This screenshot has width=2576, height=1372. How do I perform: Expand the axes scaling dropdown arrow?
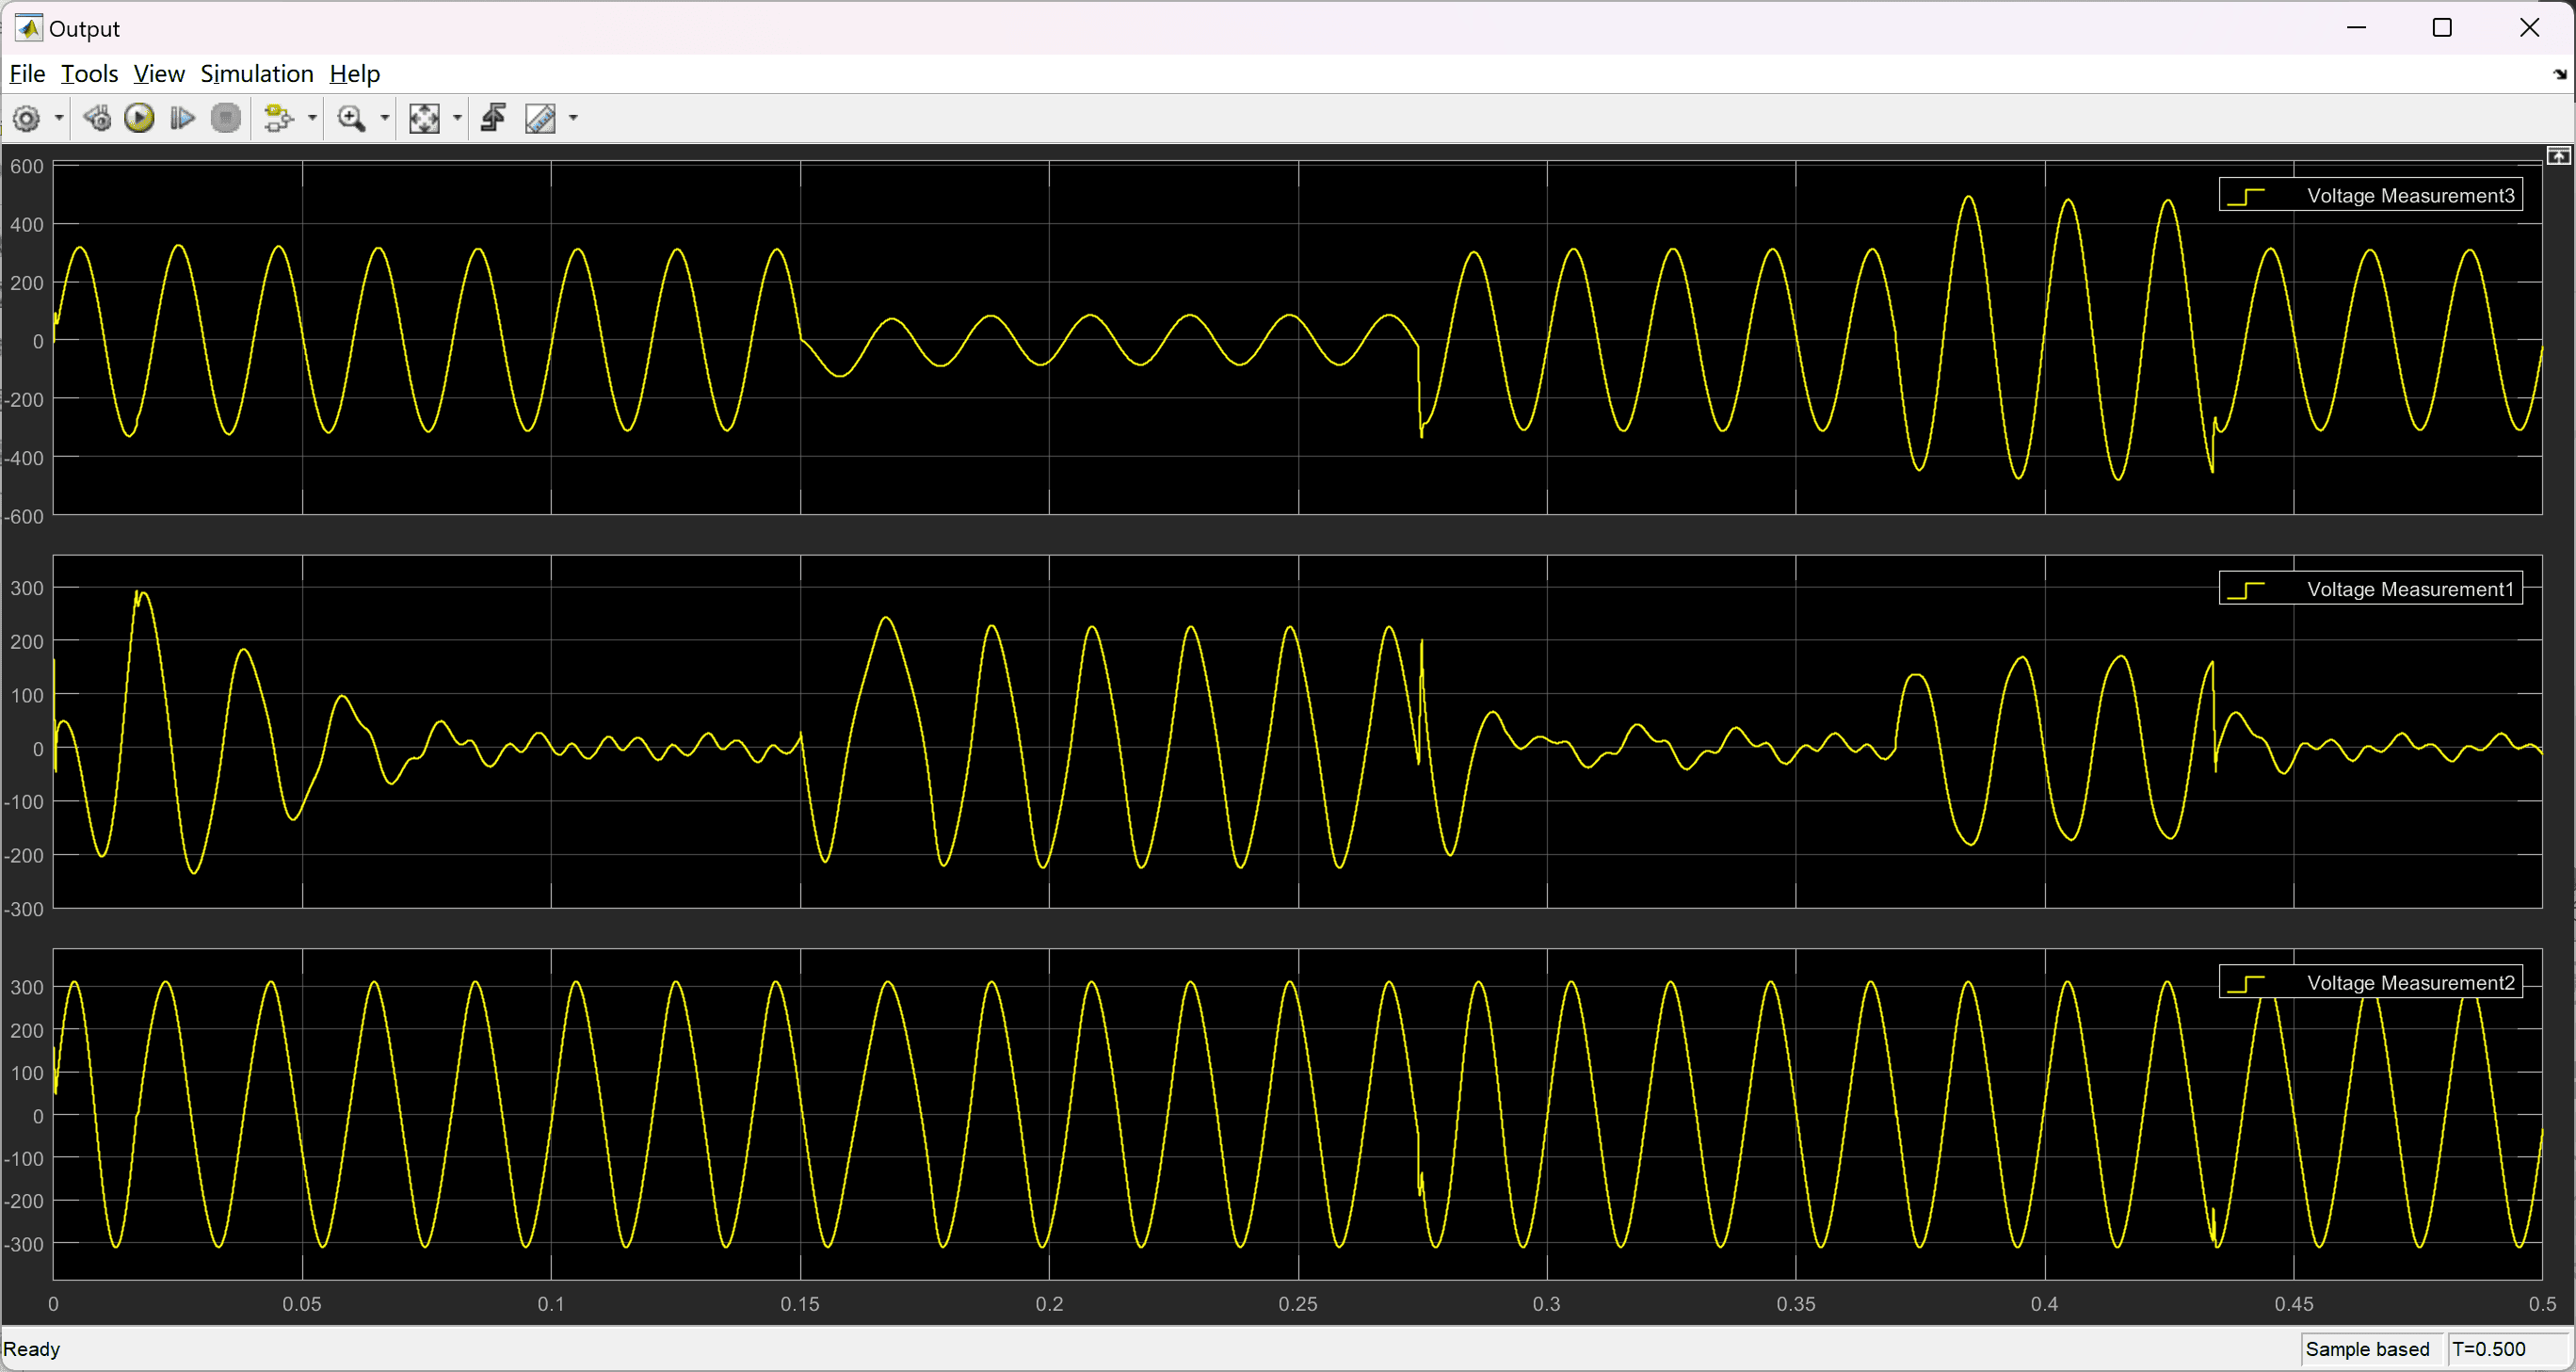click(457, 119)
